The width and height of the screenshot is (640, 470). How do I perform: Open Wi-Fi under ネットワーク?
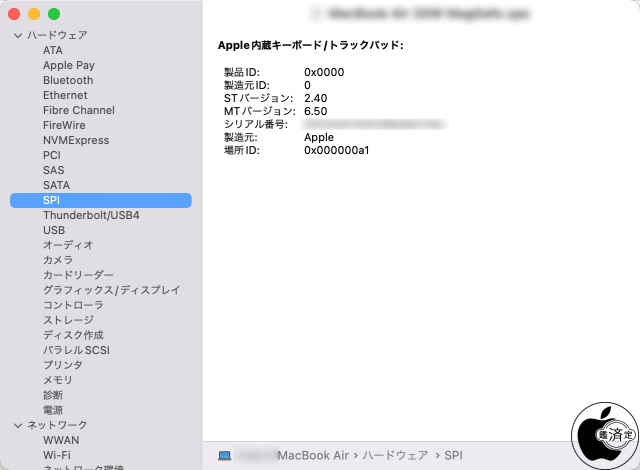[56, 455]
